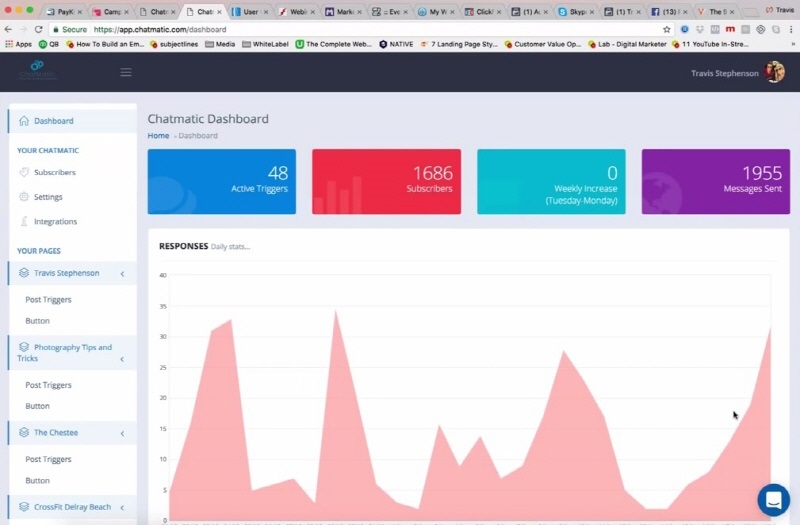The width and height of the screenshot is (800, 525).
Task: Select the Travis Stephenson page
Action: point(72,273)
